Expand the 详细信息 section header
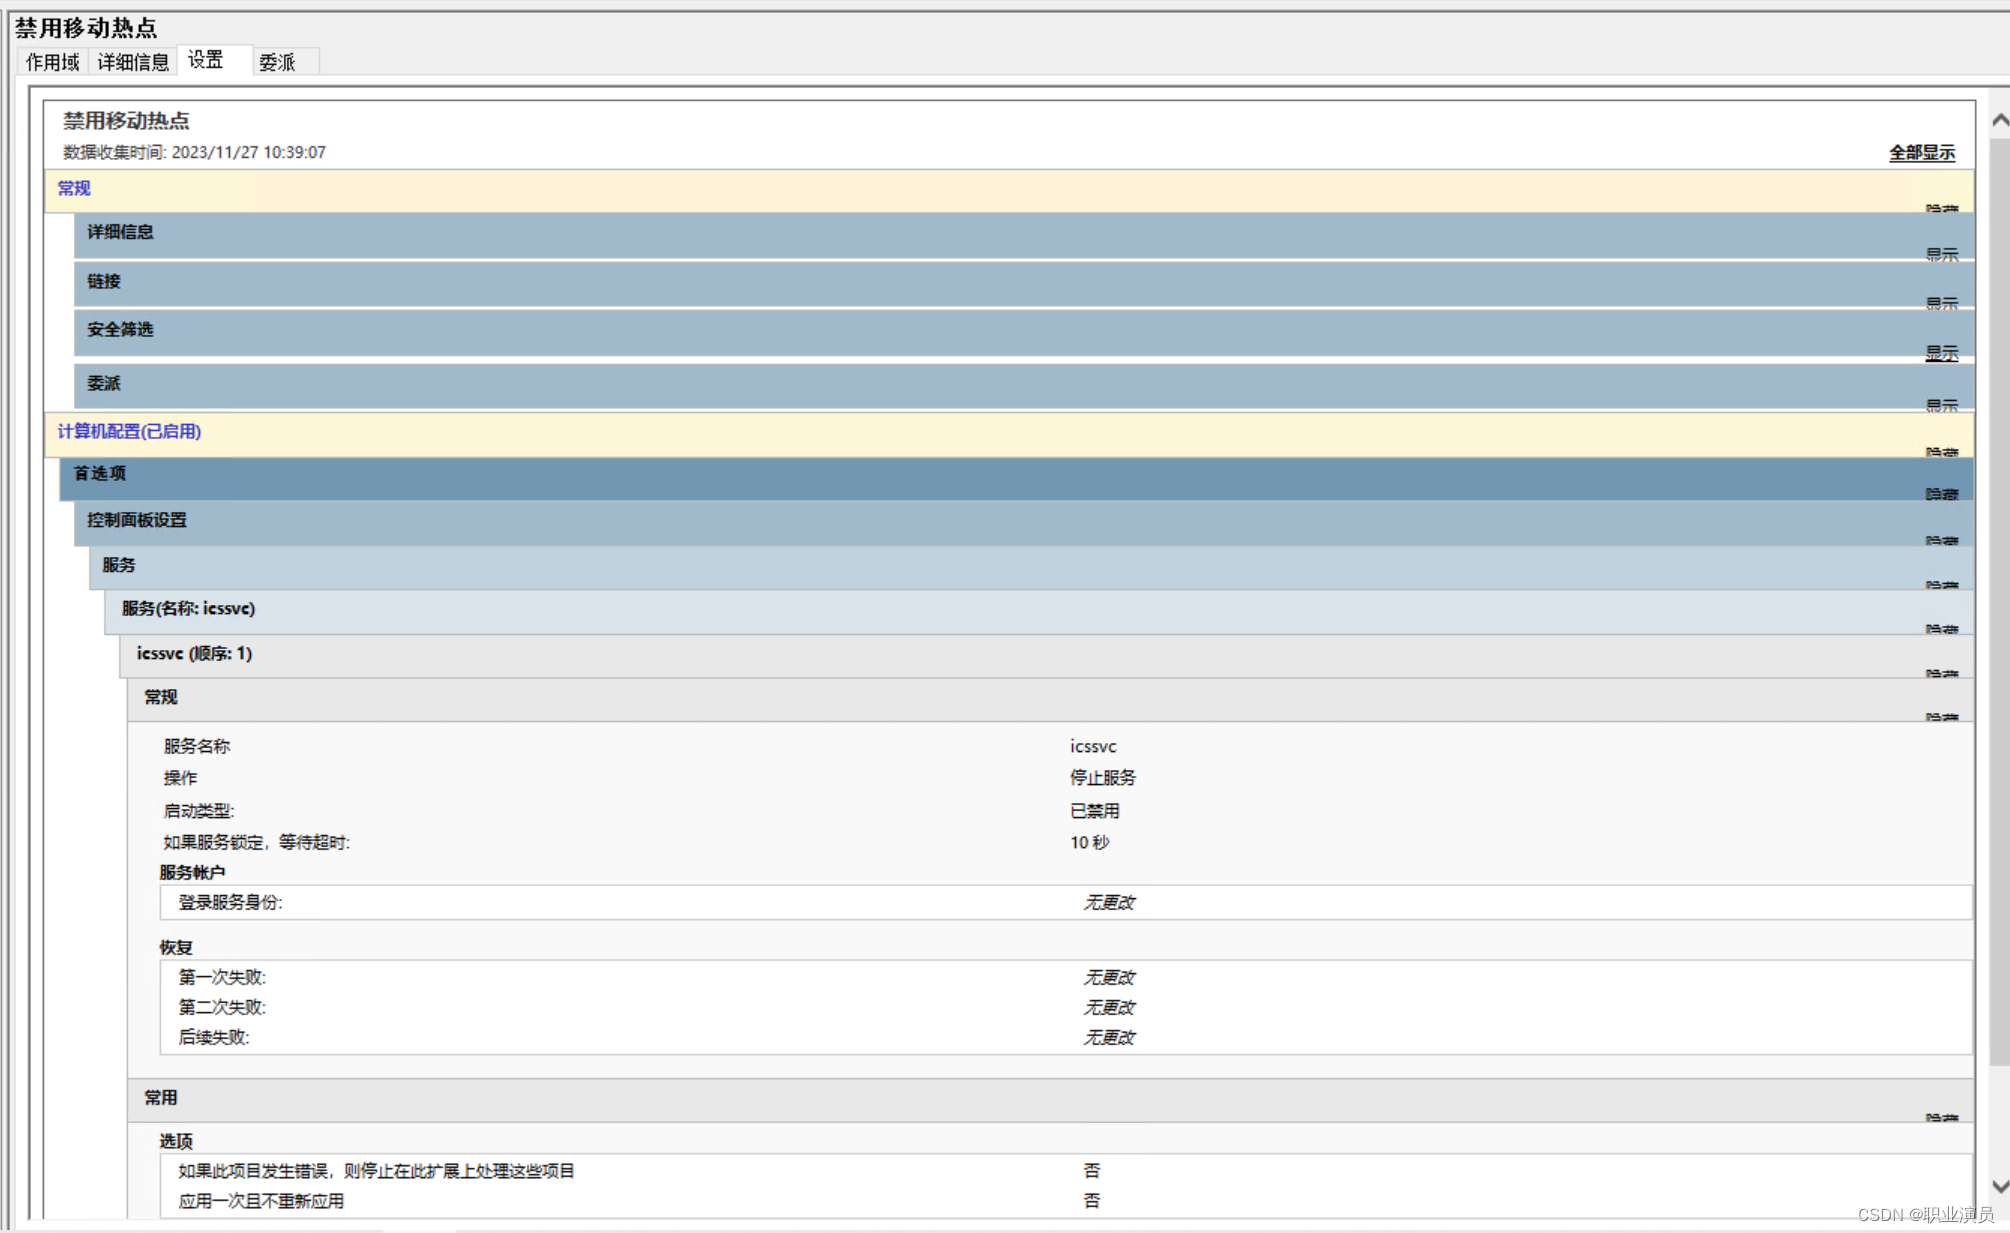This screenshot has height=1233, width=2010. click(120, 232)
